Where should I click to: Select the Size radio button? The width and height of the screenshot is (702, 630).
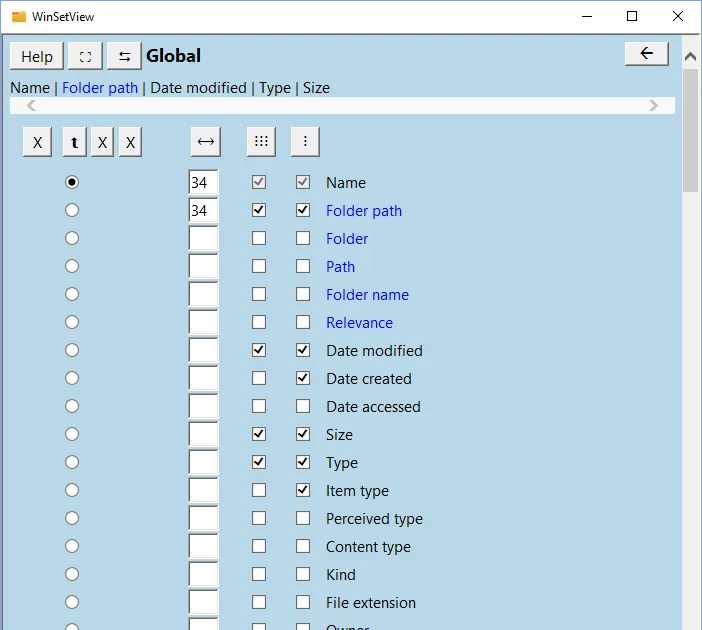(x=72, y=434)
